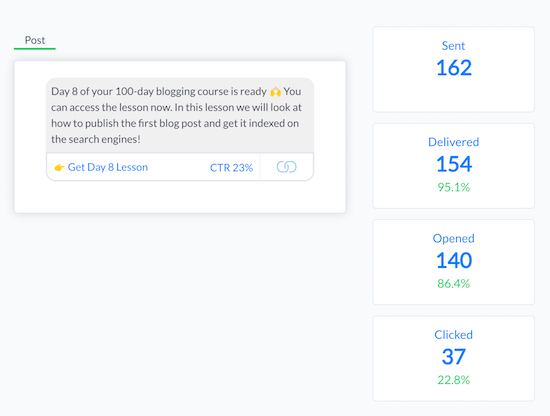Click the 86.4% open rate

[454, 283]
